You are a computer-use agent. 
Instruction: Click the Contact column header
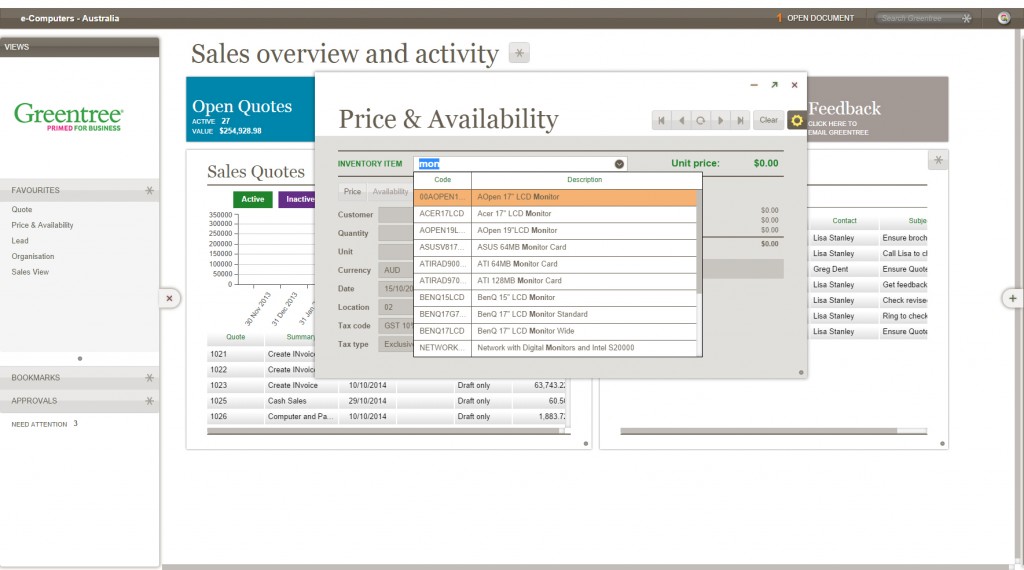coord(844,221)
